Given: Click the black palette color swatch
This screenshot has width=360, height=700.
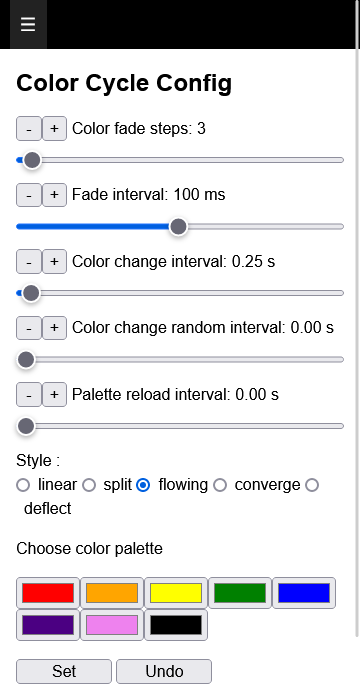Looking at the screenshot, I should (x=176, y=625).
